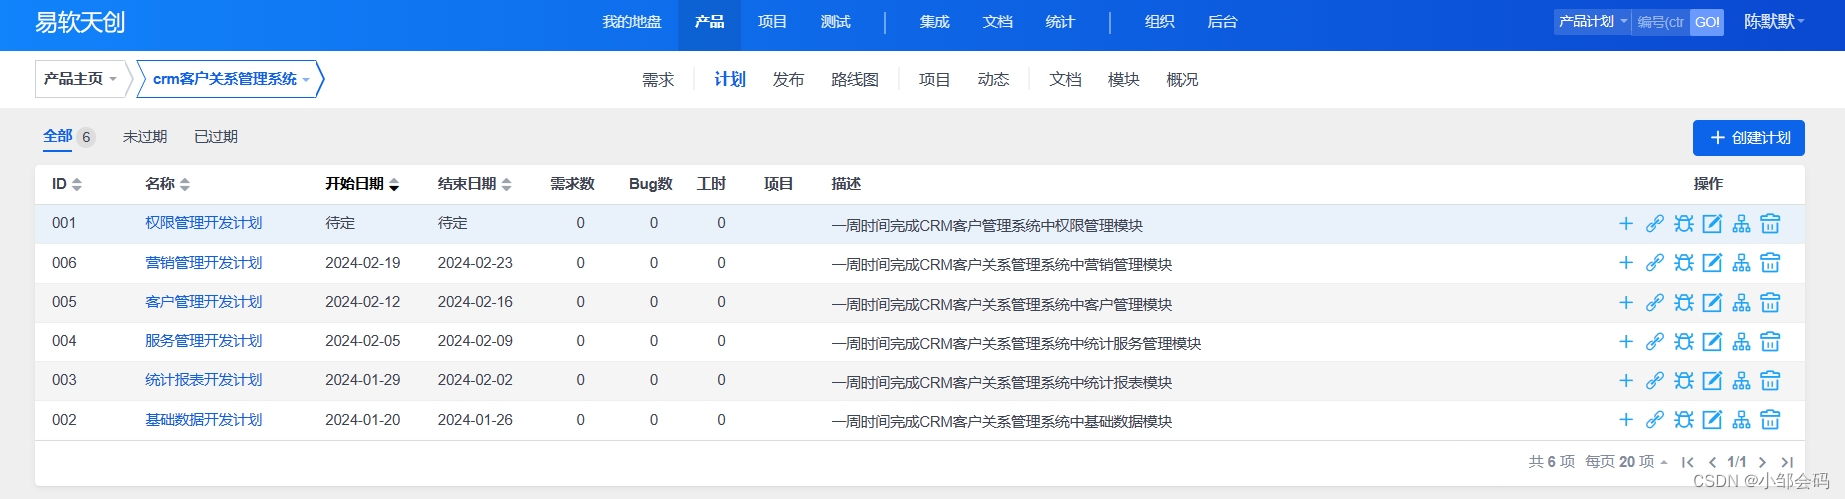Click the 编号 search input field

[x=1661, y=22]
